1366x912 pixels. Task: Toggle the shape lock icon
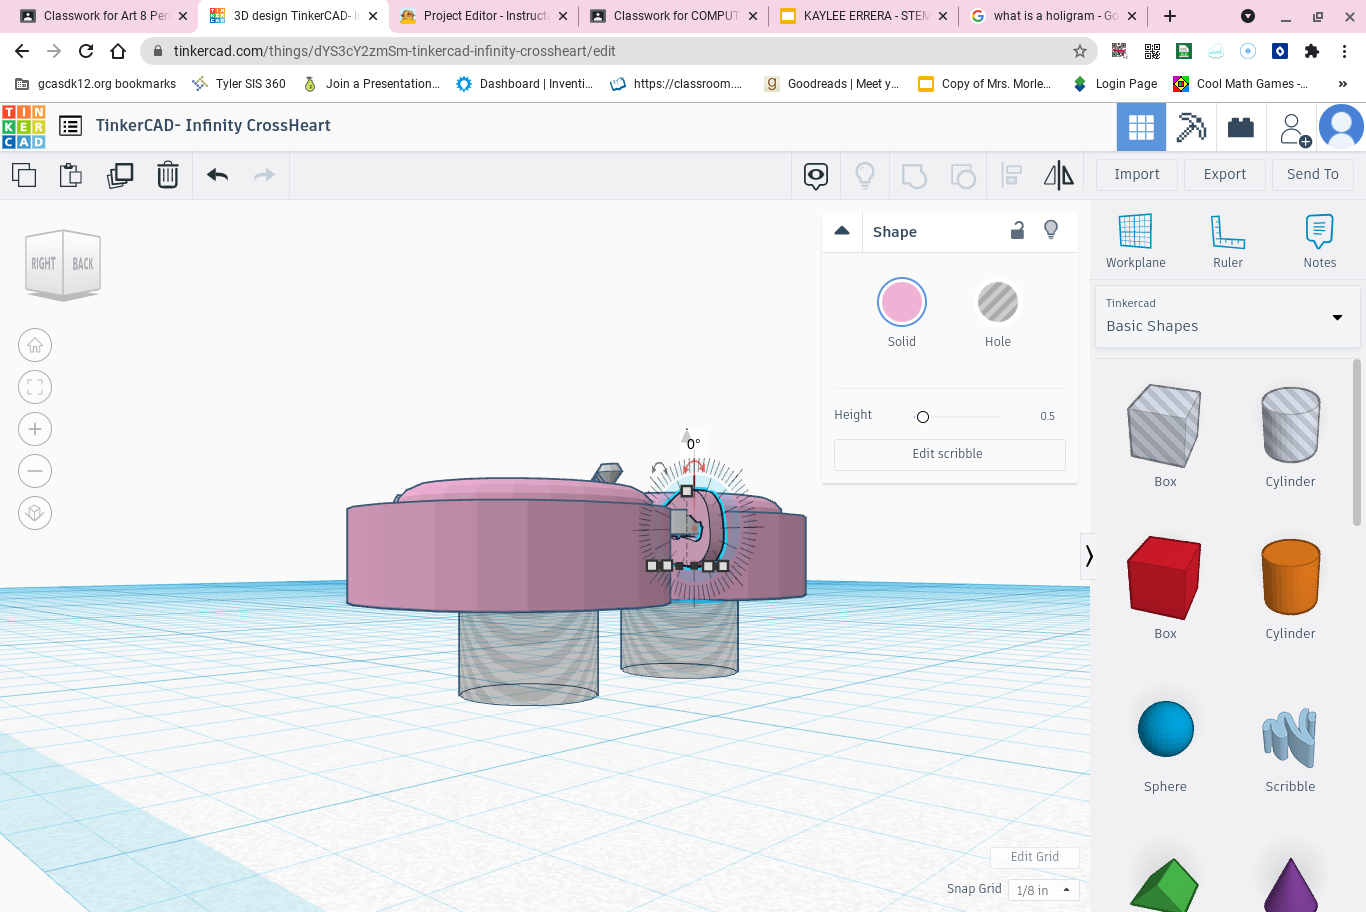click(x=1017, y=231)
